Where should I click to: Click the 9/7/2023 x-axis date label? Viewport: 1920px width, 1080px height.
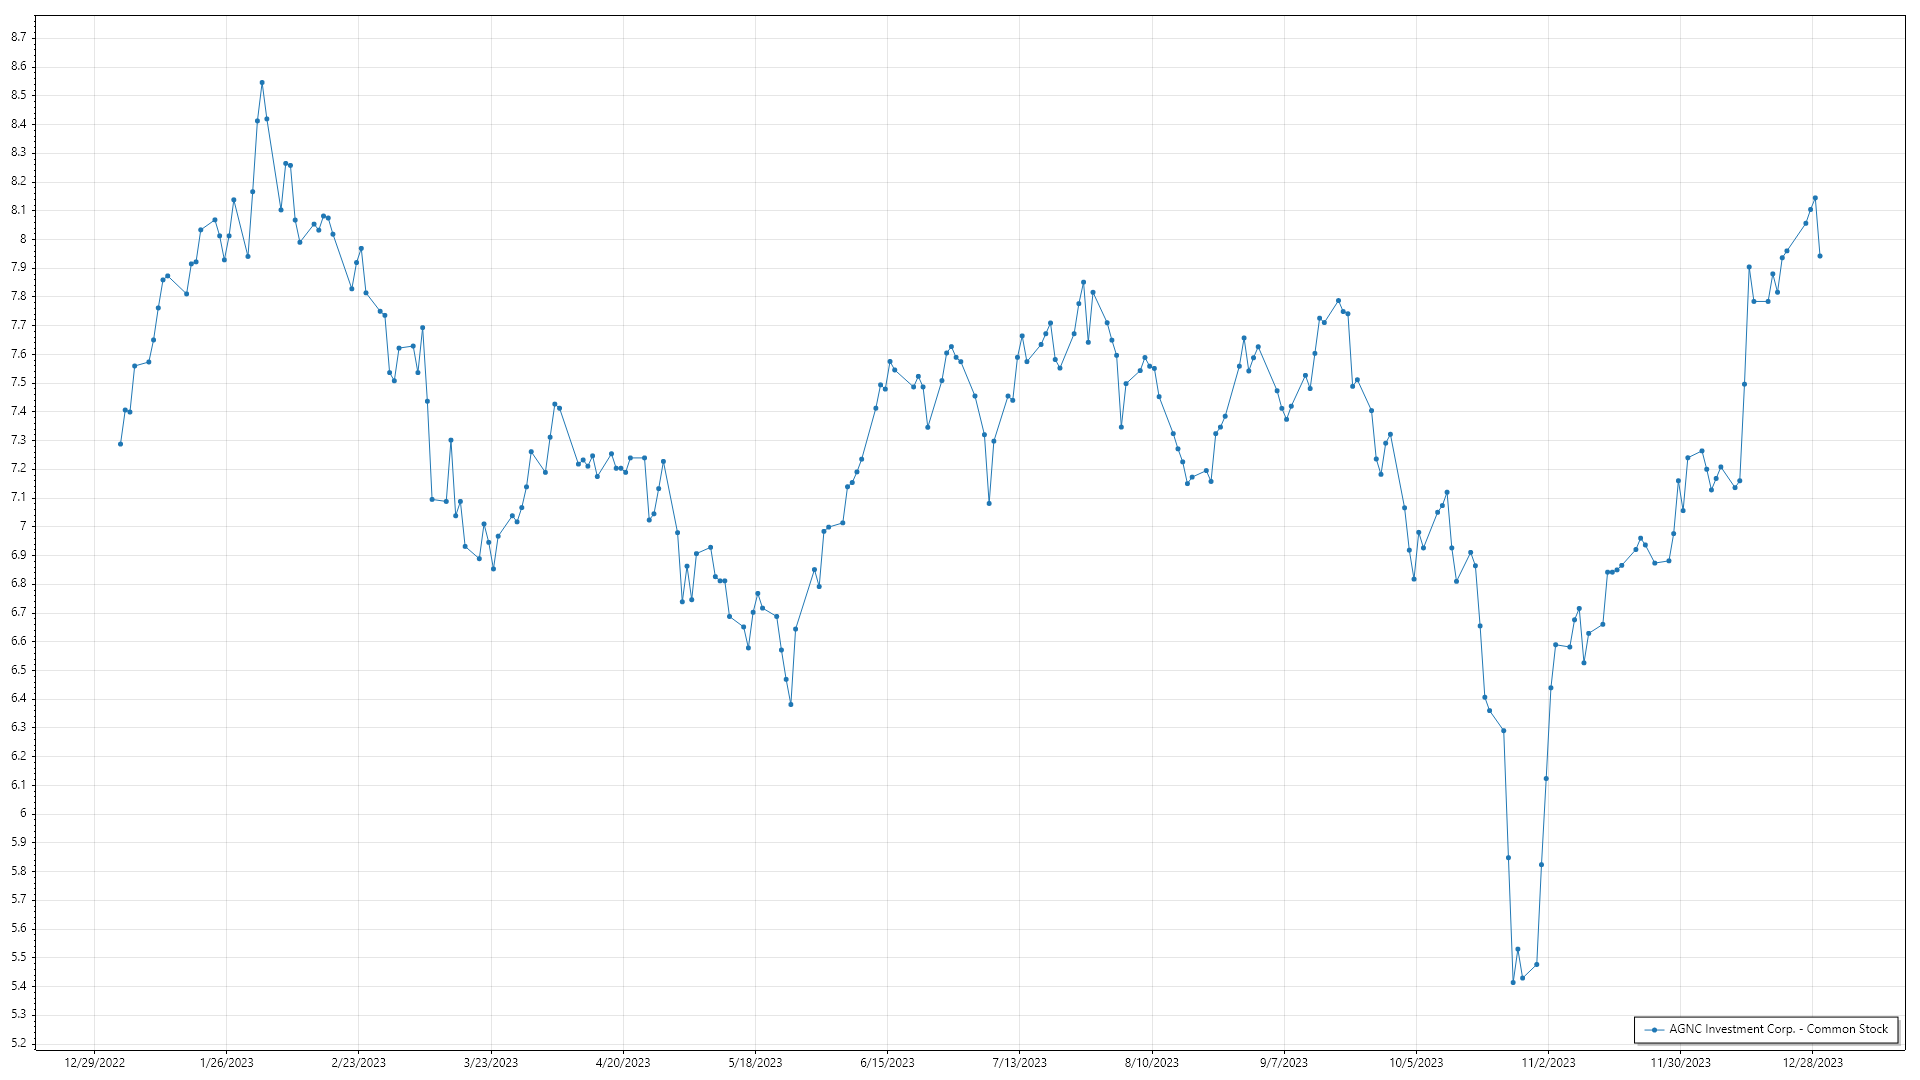(x=1284, y=1063)
